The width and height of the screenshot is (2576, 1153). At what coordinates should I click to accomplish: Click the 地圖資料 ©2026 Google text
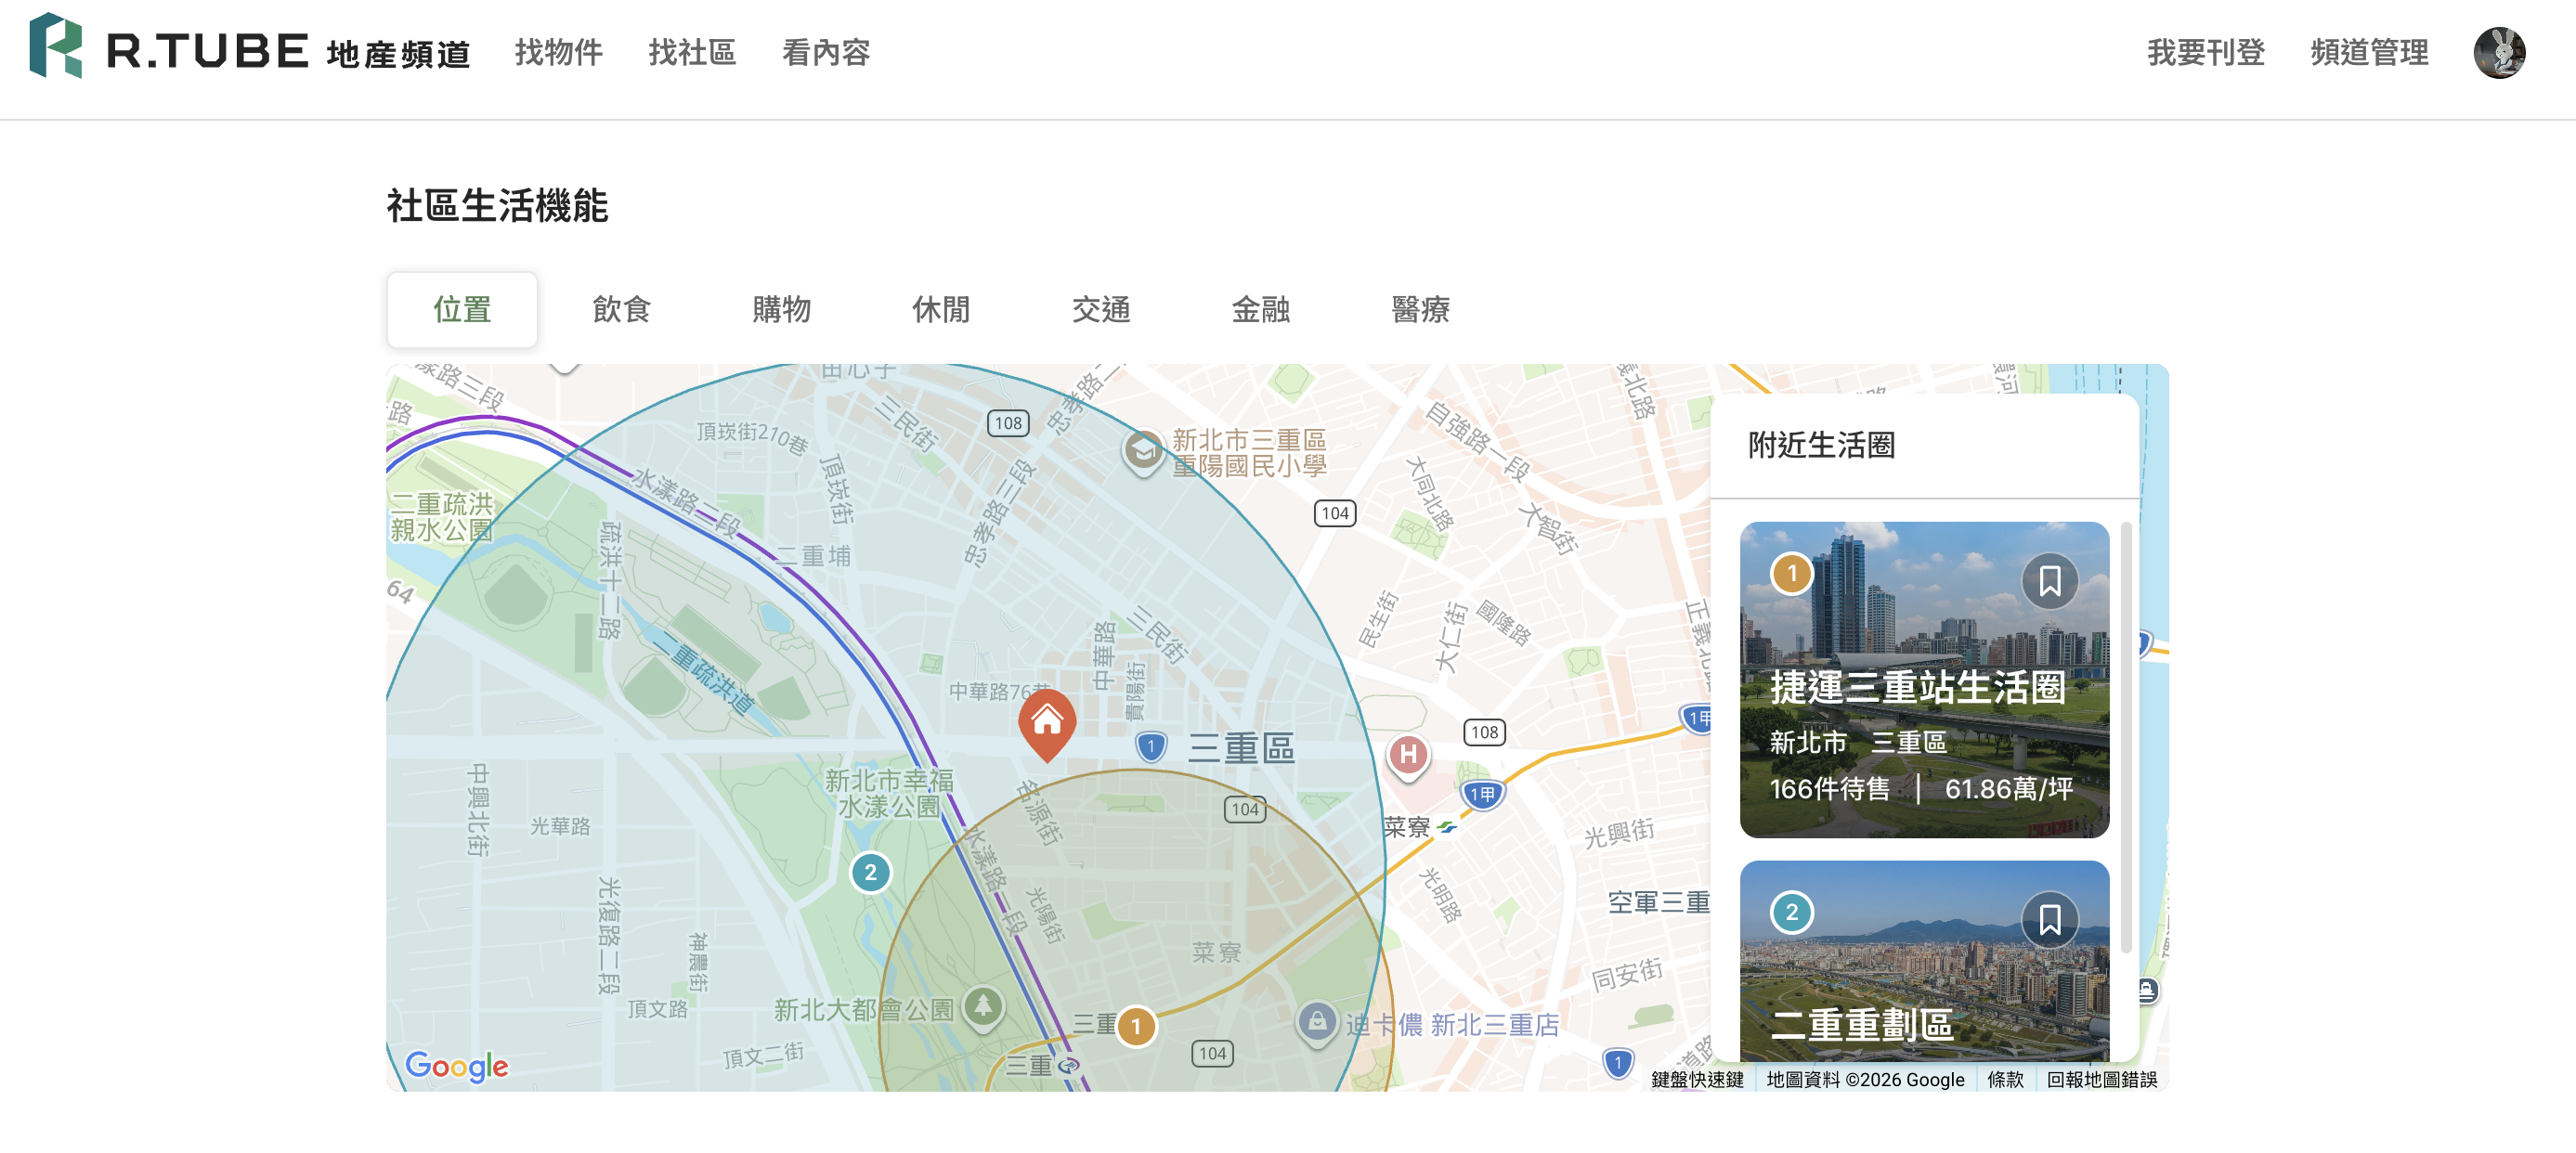1865,1079
